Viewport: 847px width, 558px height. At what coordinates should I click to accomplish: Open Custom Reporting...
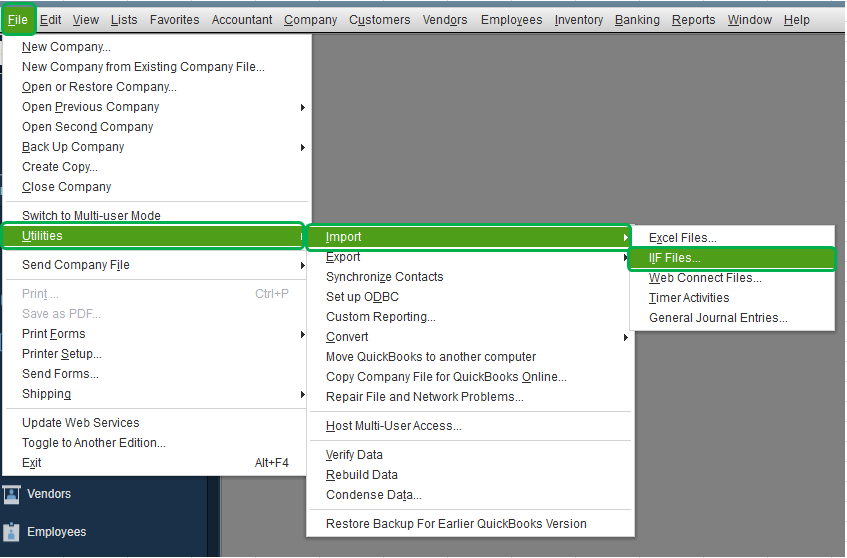[470, 317]
